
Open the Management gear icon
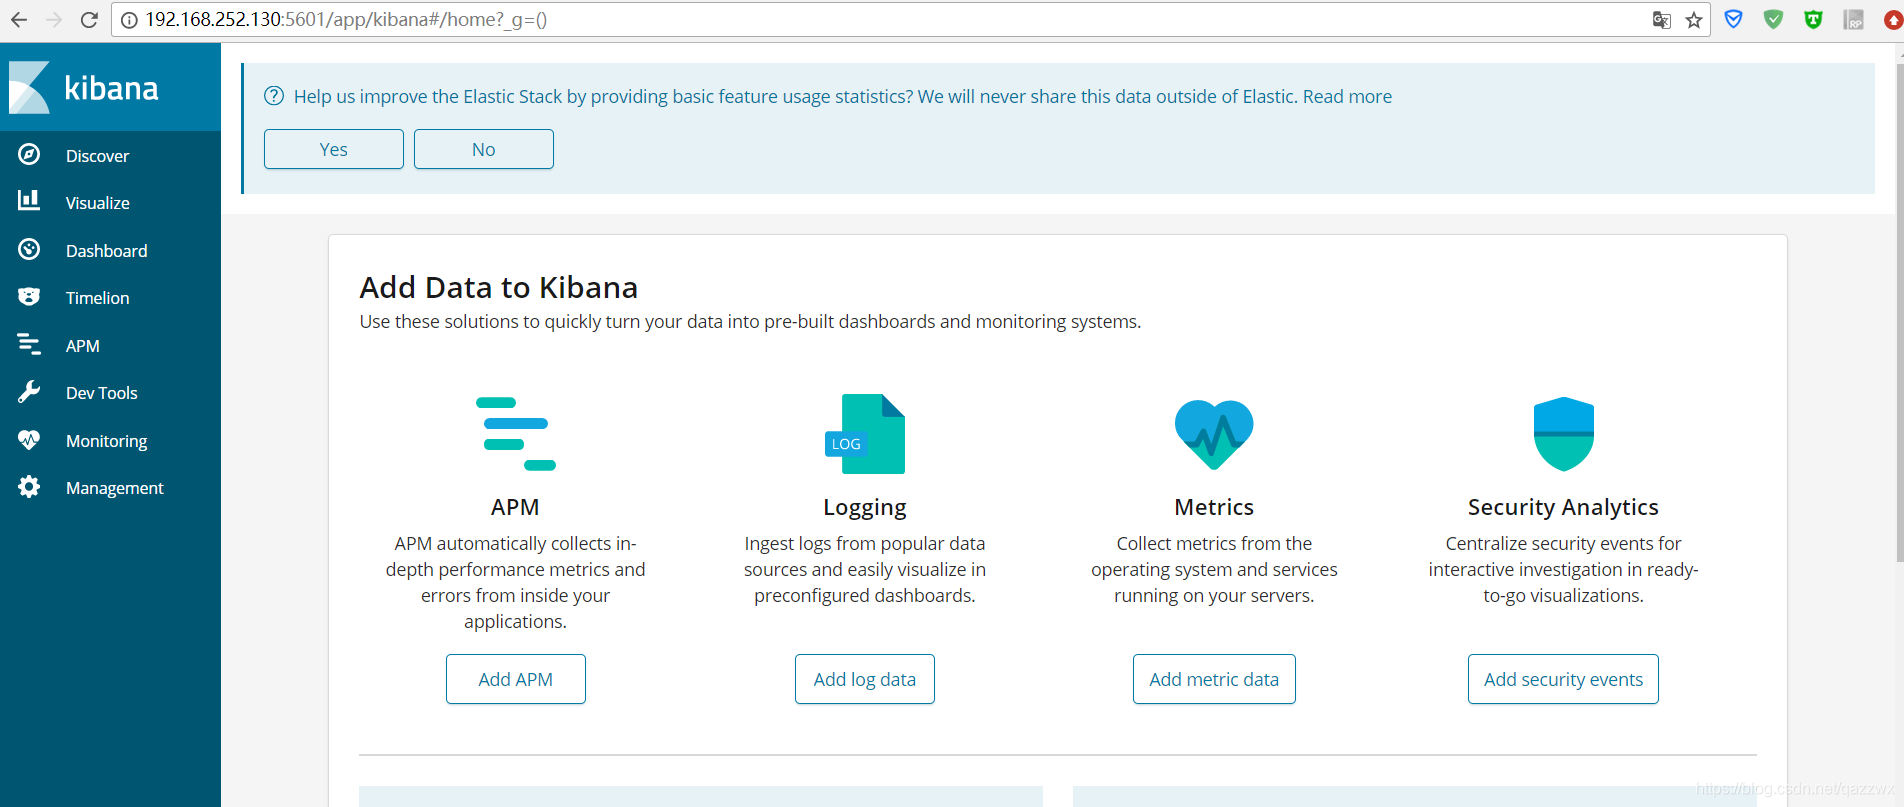pyautogui.click(x=29, y=487)
